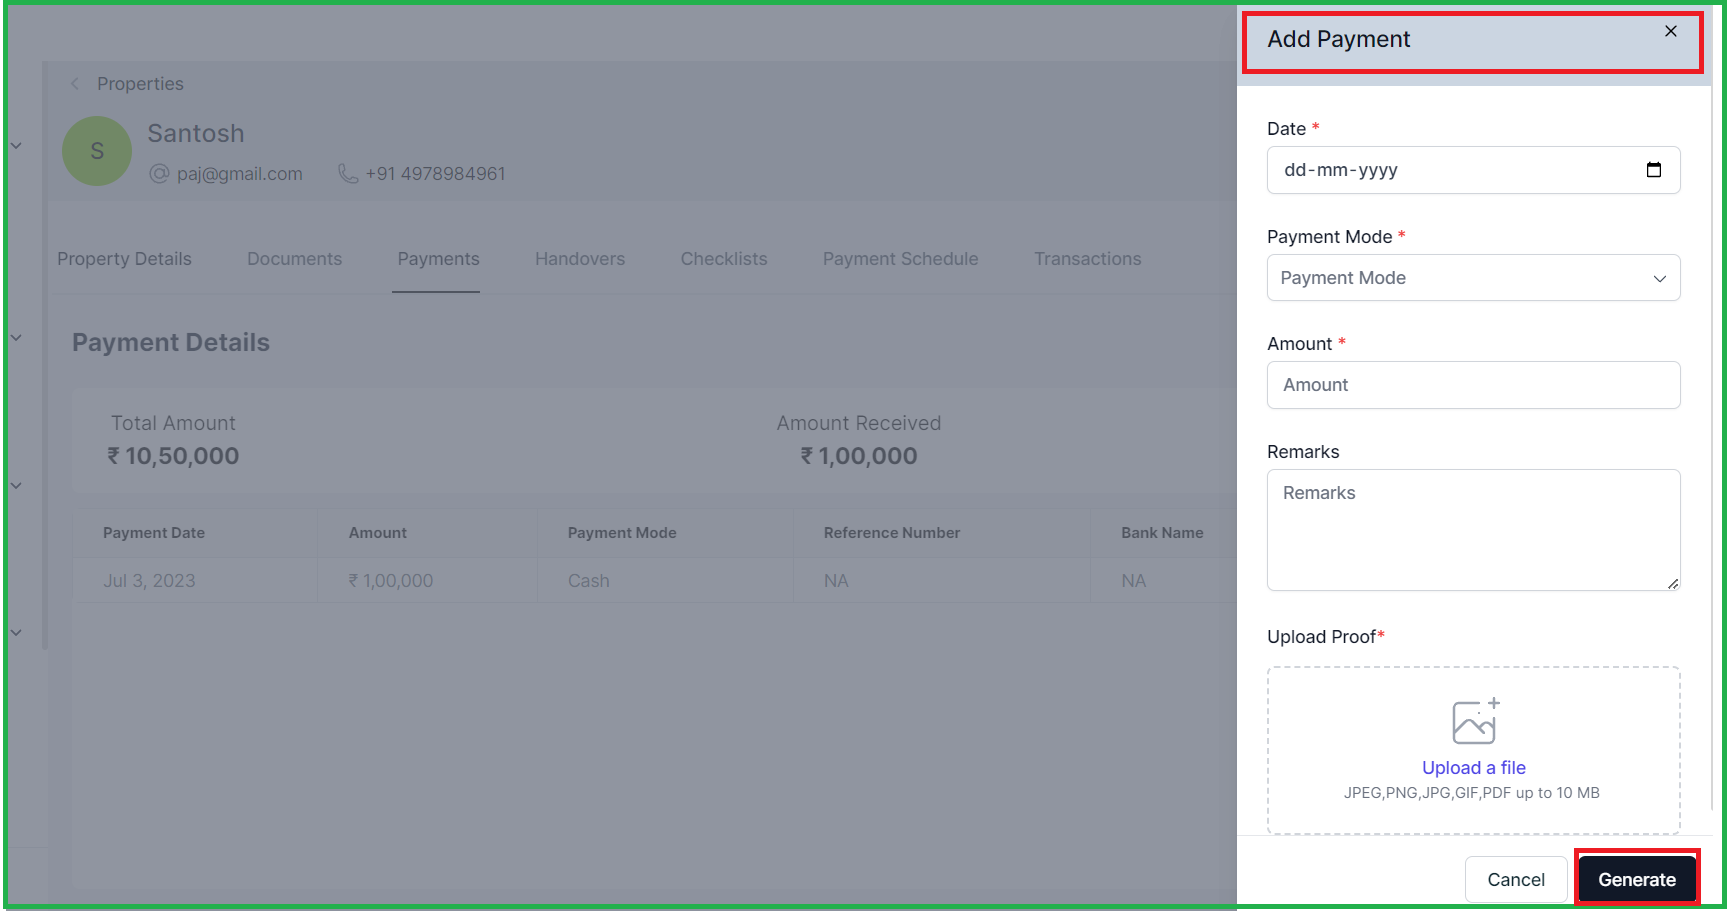Click the Payment Mode column header
The image size is (1735, 911).
click(x=622, y=533)
